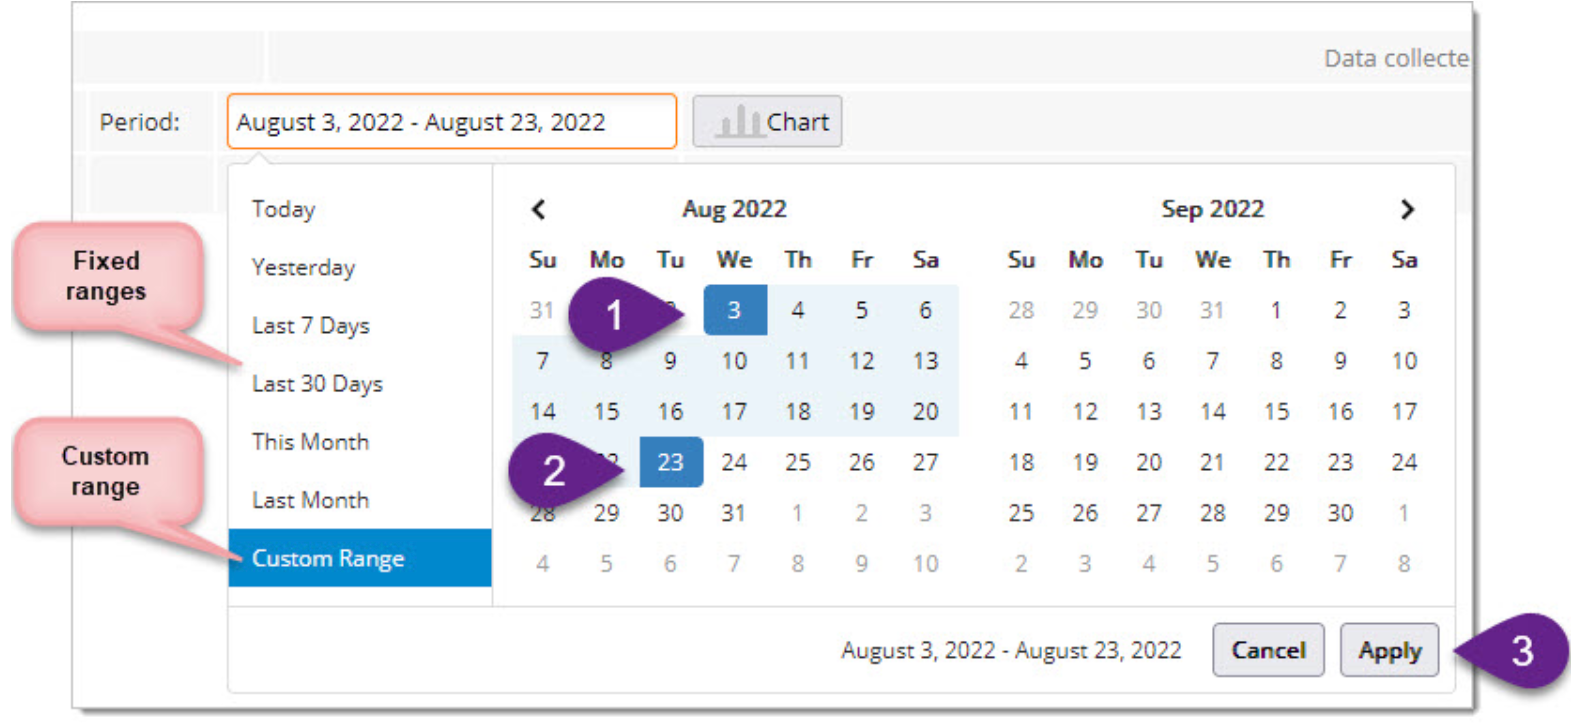The height and width of the screenshot is (724, 1586).
Task: Click the Aug 2022 month header
Action: pos(733,209)
